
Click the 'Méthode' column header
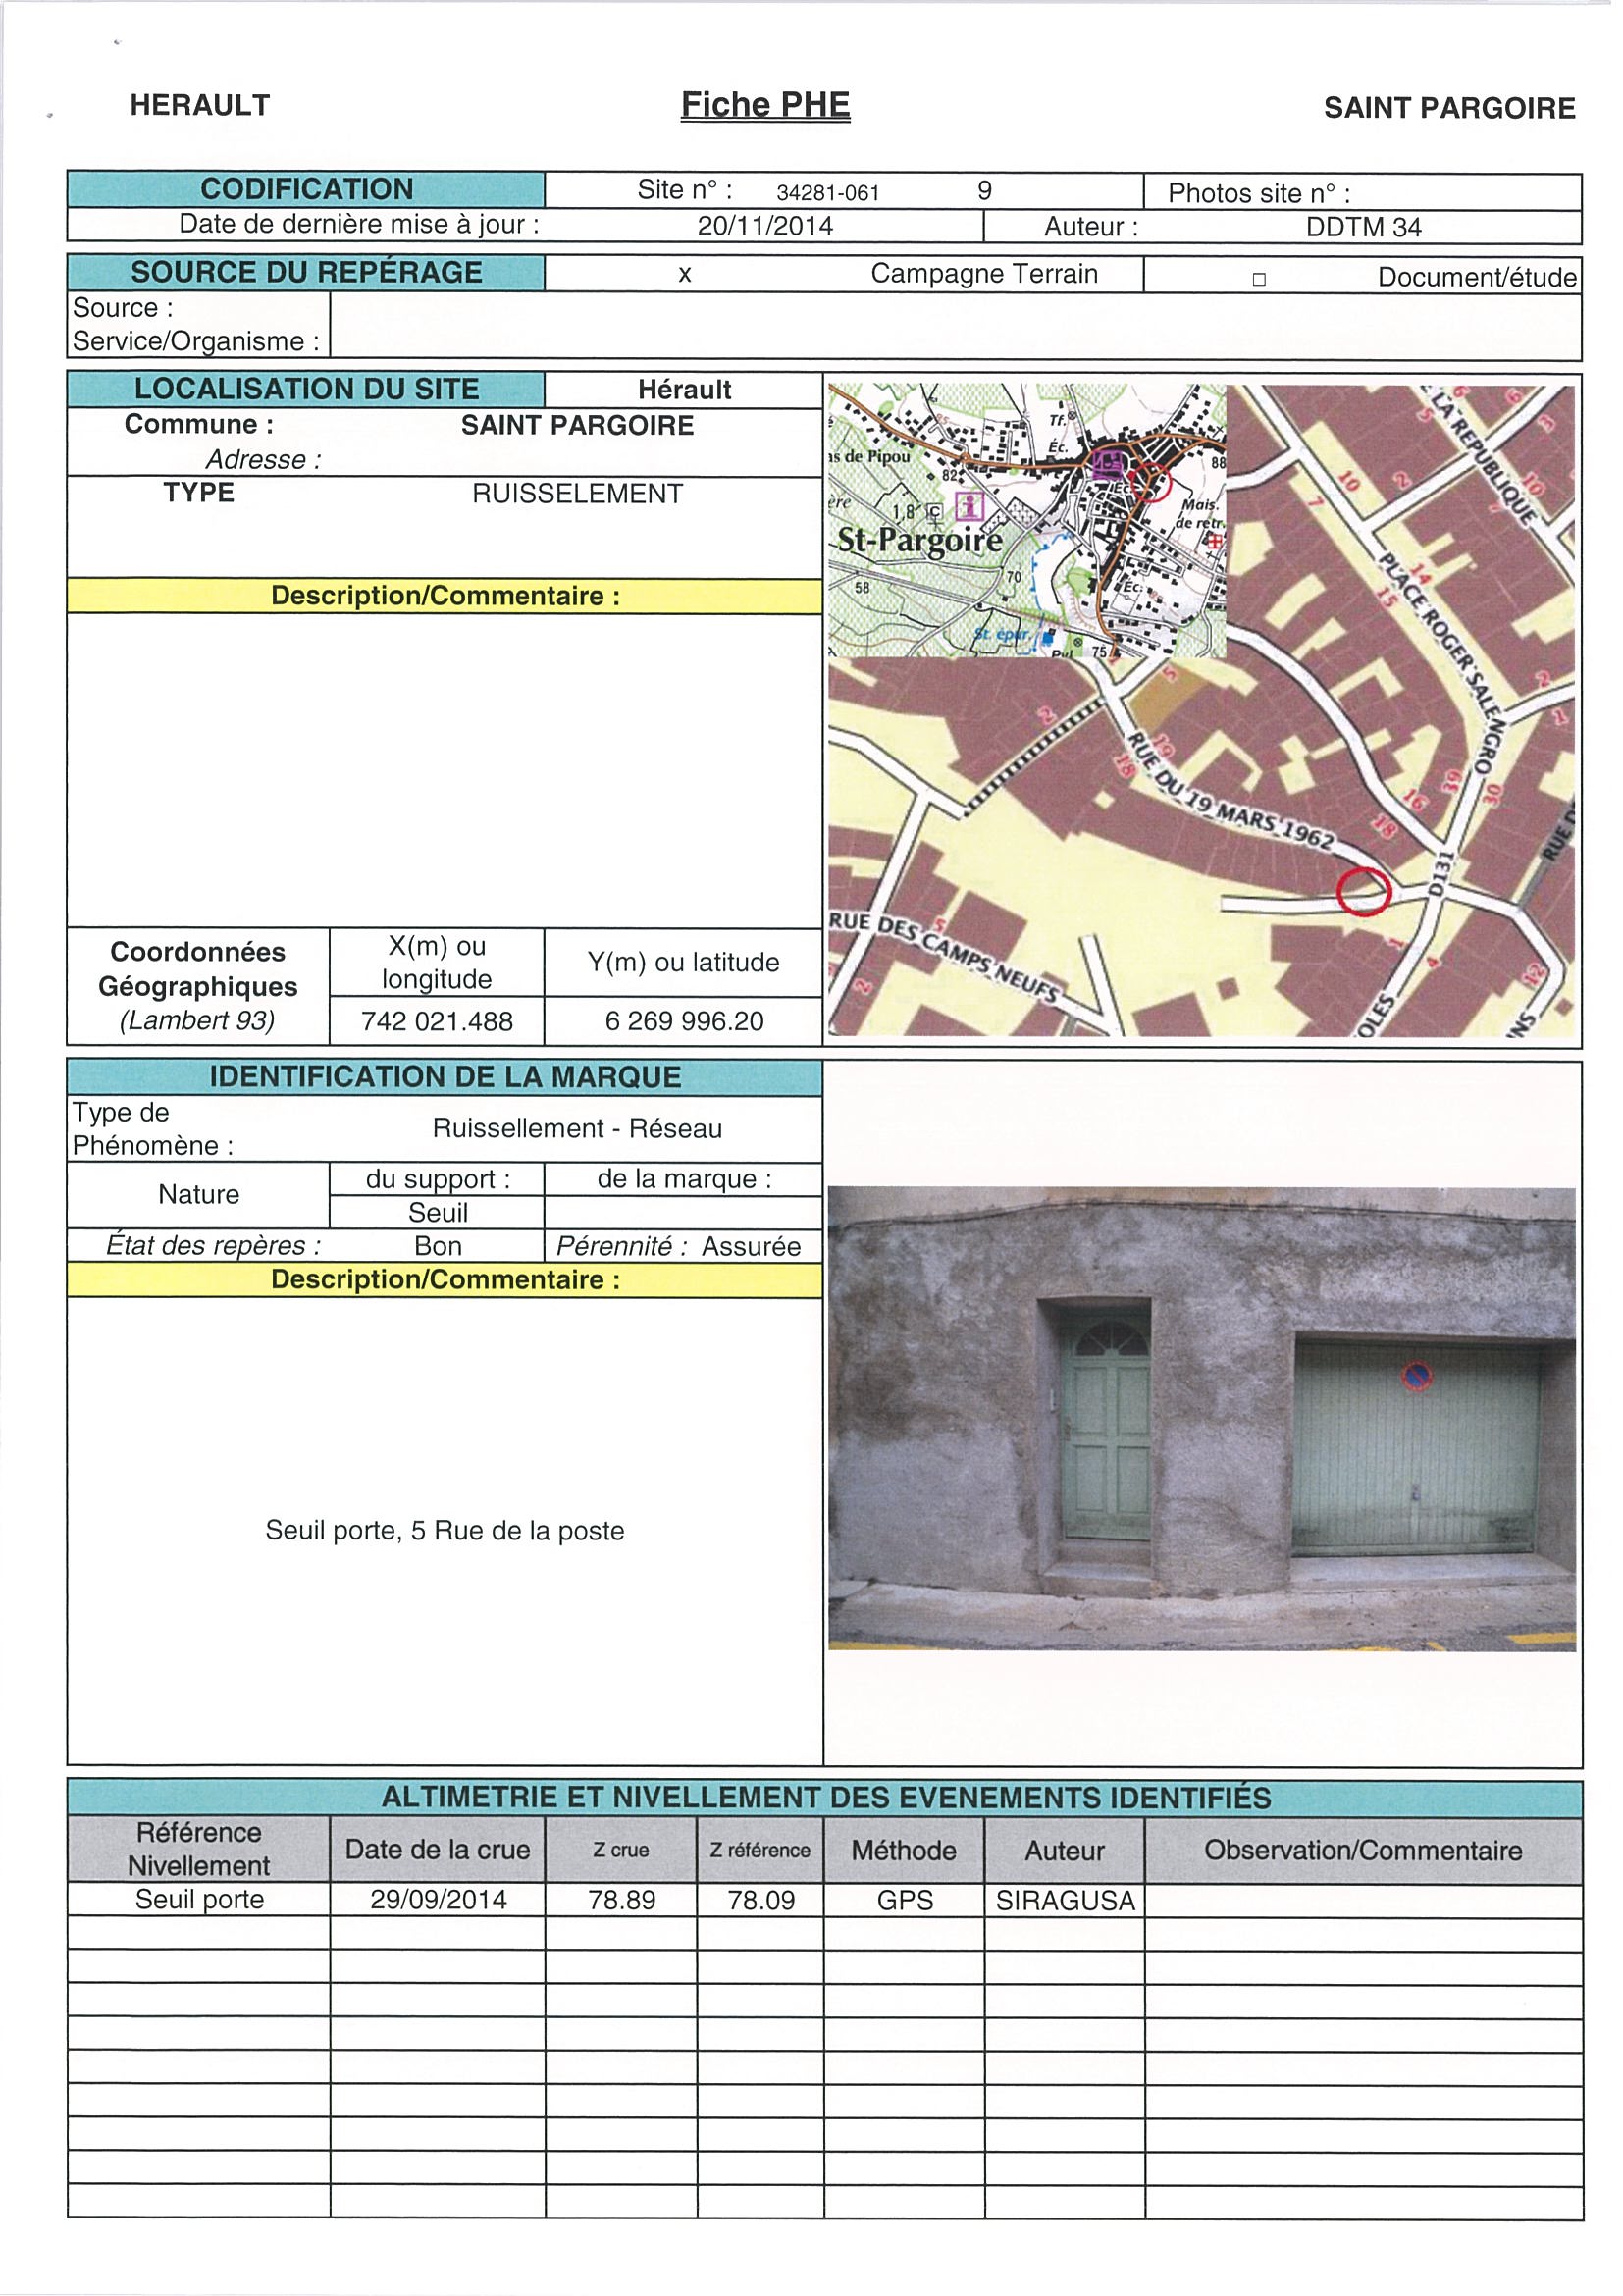904,1850
